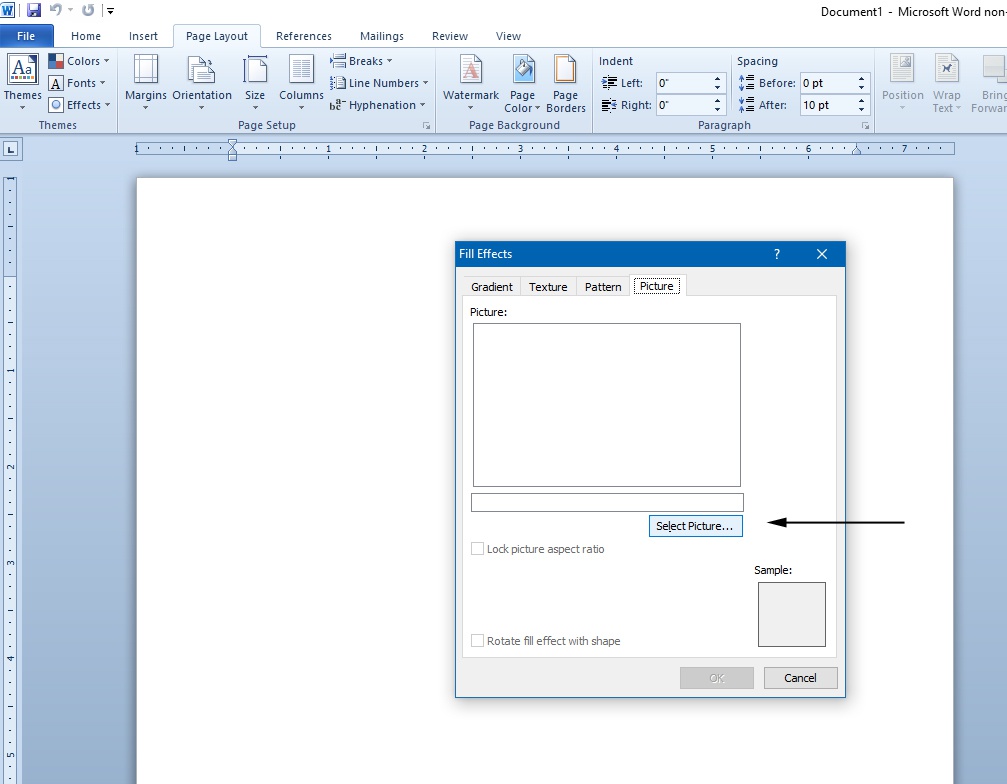Click the Indent Left field
This screenshot has width=1007, height=784.
pyautogui.click(x=685, y=83)
